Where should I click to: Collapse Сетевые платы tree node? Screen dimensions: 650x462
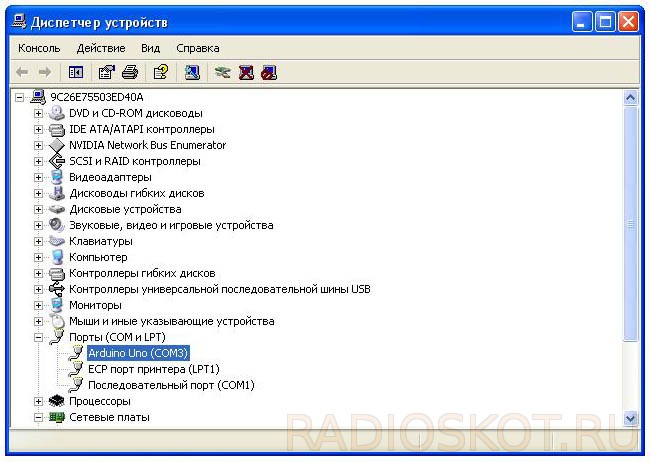click(38, 418)
